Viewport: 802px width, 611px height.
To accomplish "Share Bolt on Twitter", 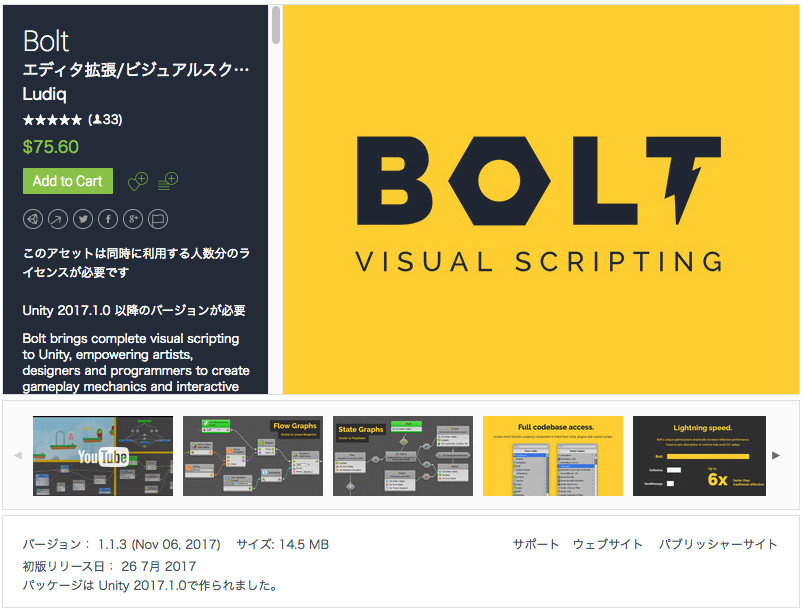I will pyautogui.click(x=83, y=219).
